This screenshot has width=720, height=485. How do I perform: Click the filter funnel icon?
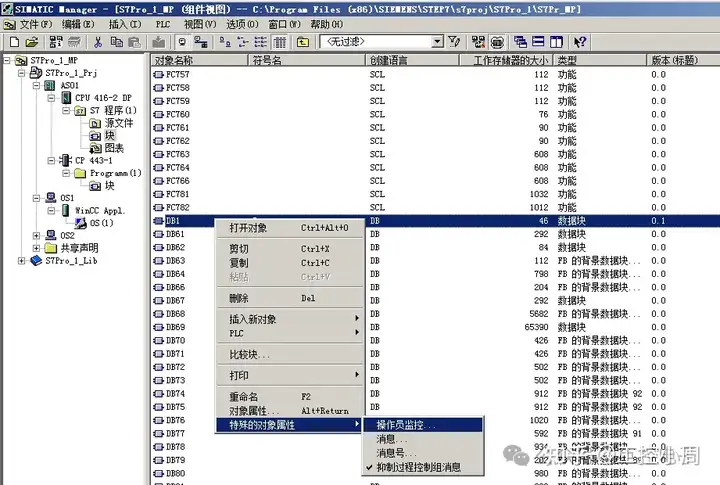coord(454,42)
